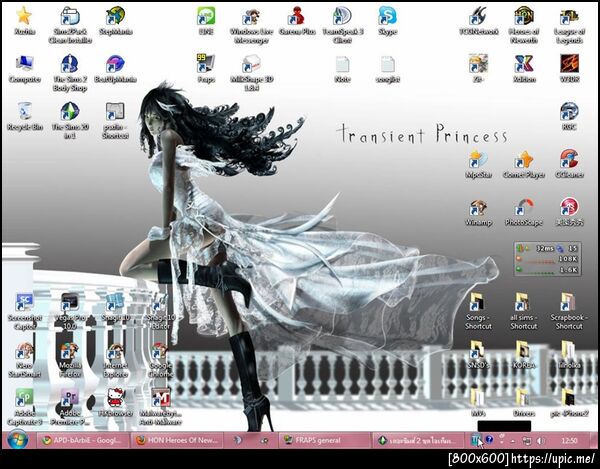Click the network tray icon
Image resolution: width=600 pixels, height=469 pixels.
click(x=527, y=441)
